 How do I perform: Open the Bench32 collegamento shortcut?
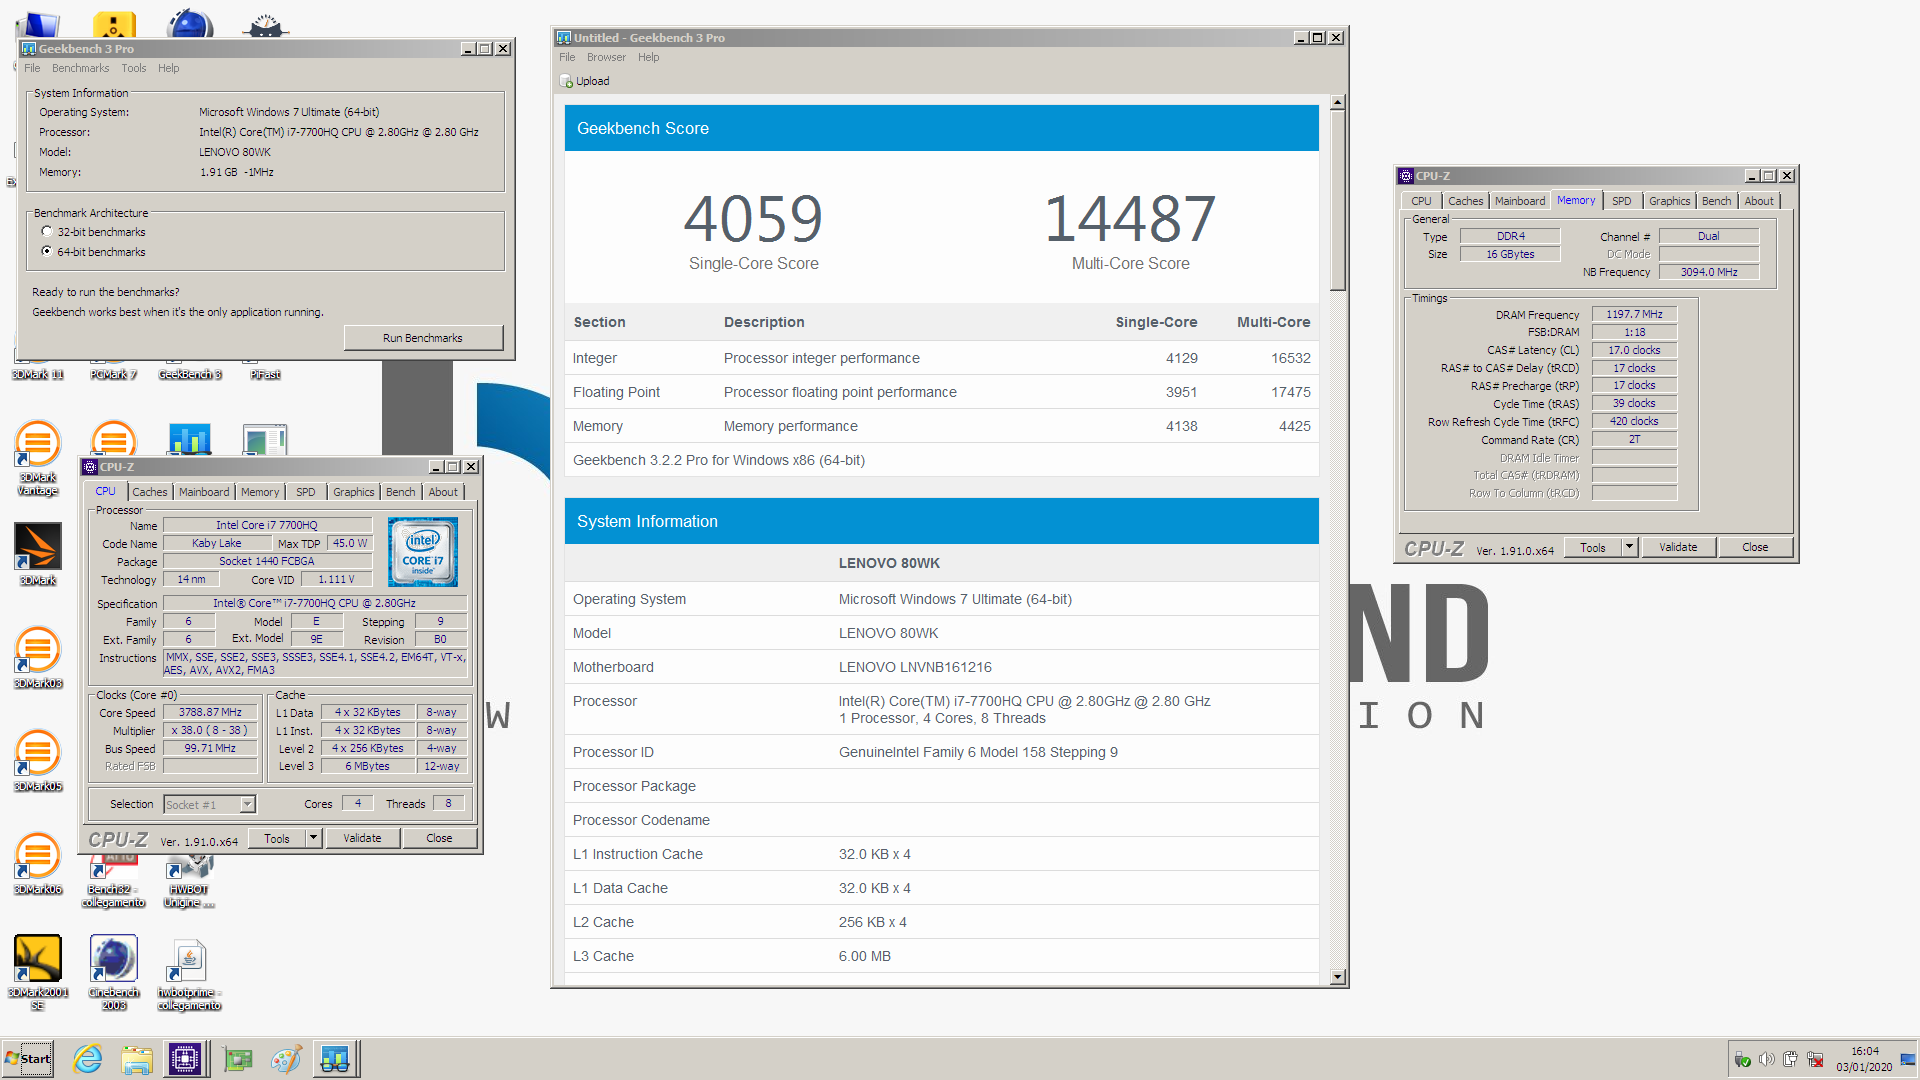[x=113, y=882]
